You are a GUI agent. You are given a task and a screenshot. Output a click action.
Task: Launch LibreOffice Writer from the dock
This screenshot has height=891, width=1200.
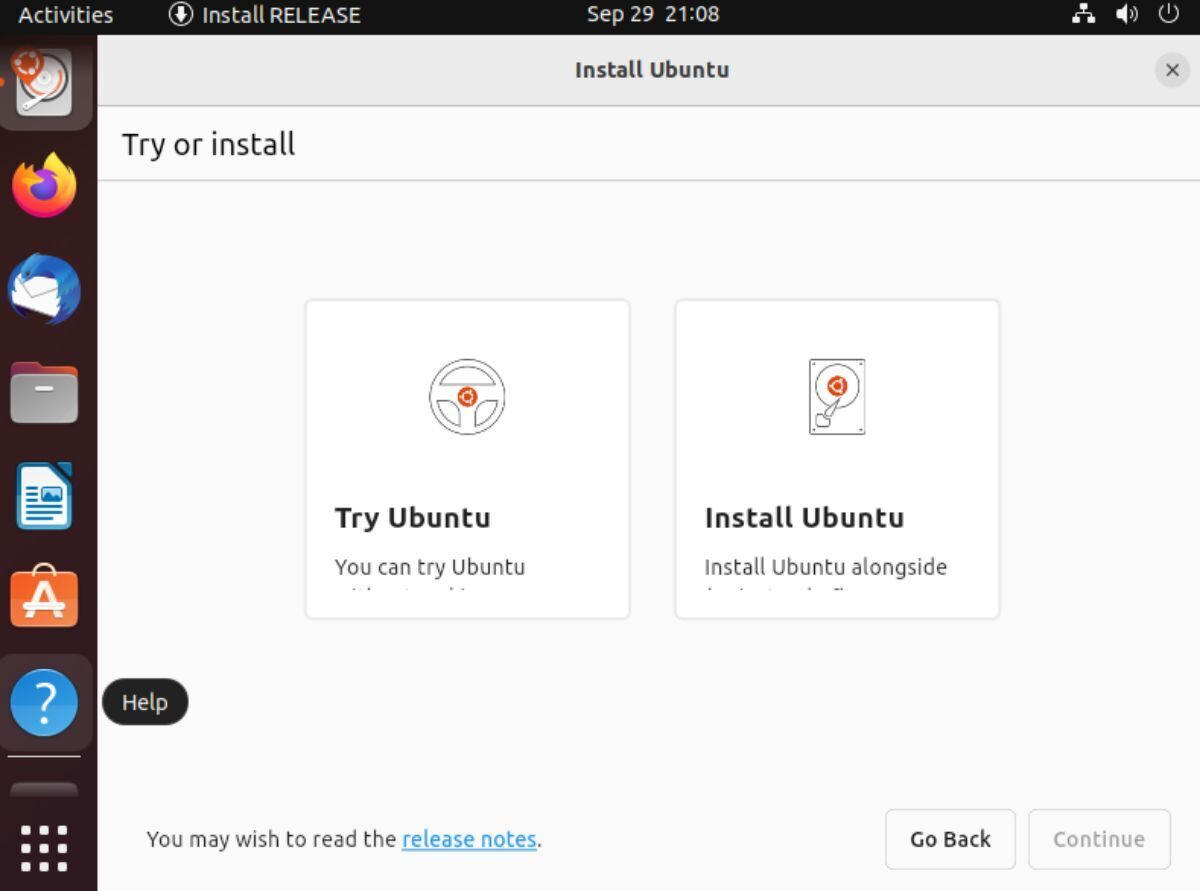[44, 496]
